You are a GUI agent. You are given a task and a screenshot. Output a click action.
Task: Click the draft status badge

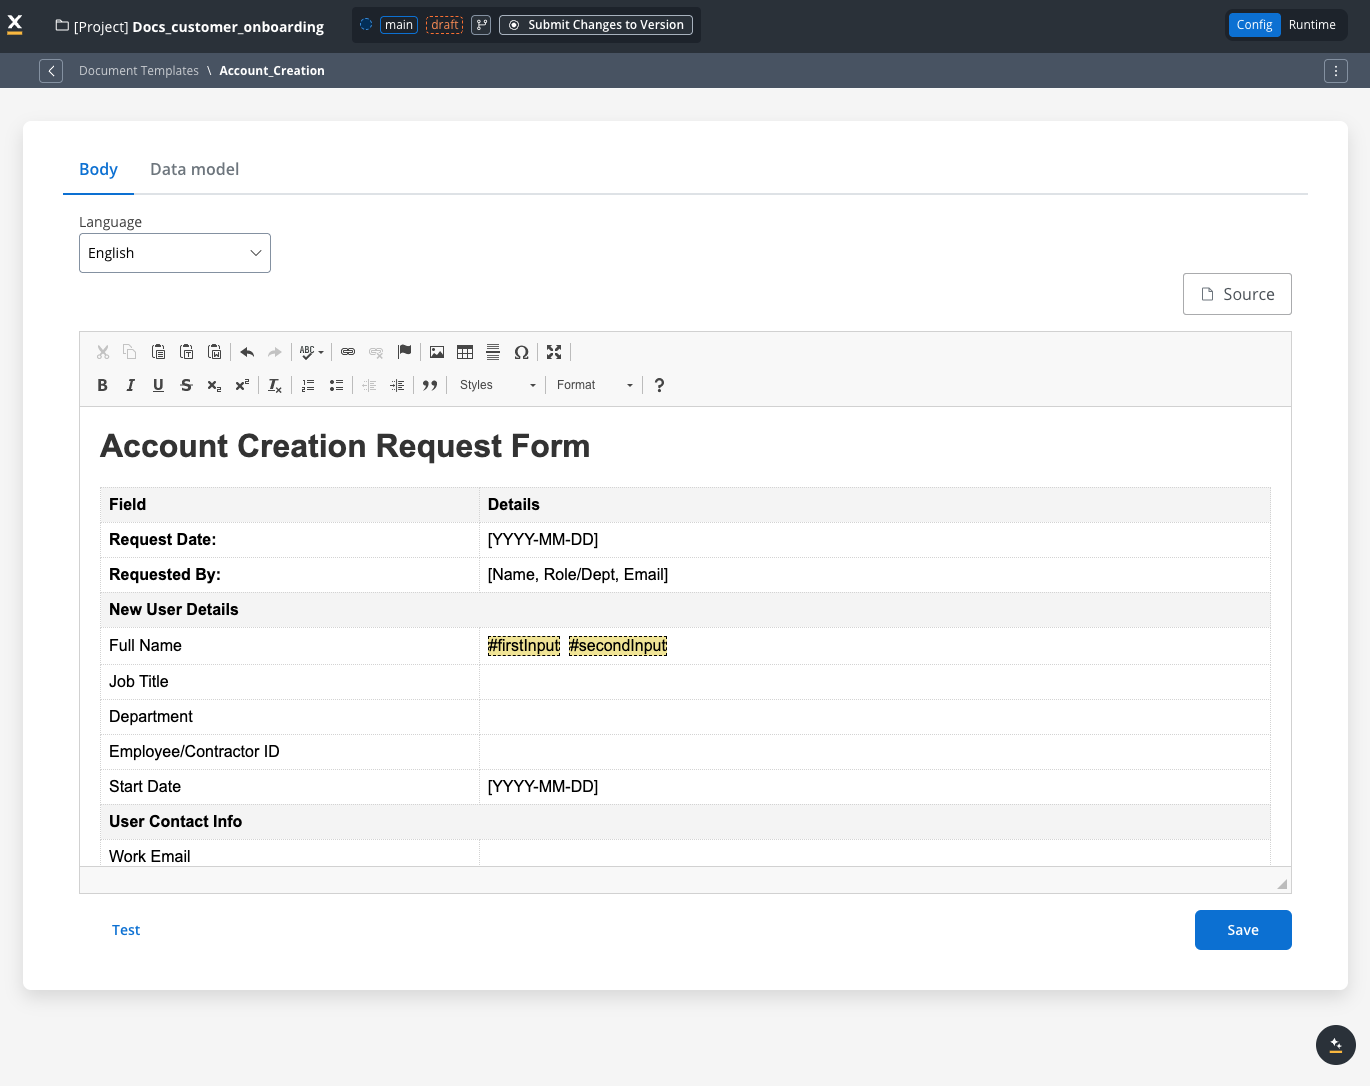tap(445, 25)
